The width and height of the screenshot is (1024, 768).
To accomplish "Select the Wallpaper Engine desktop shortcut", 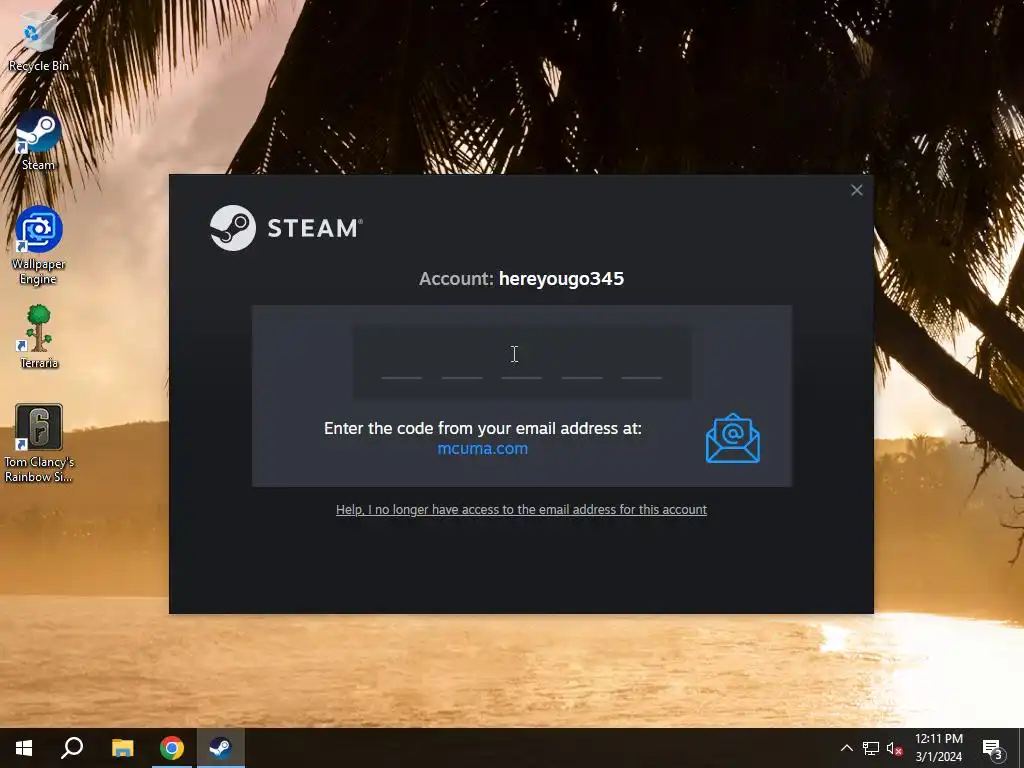I will tap(39, 246).
